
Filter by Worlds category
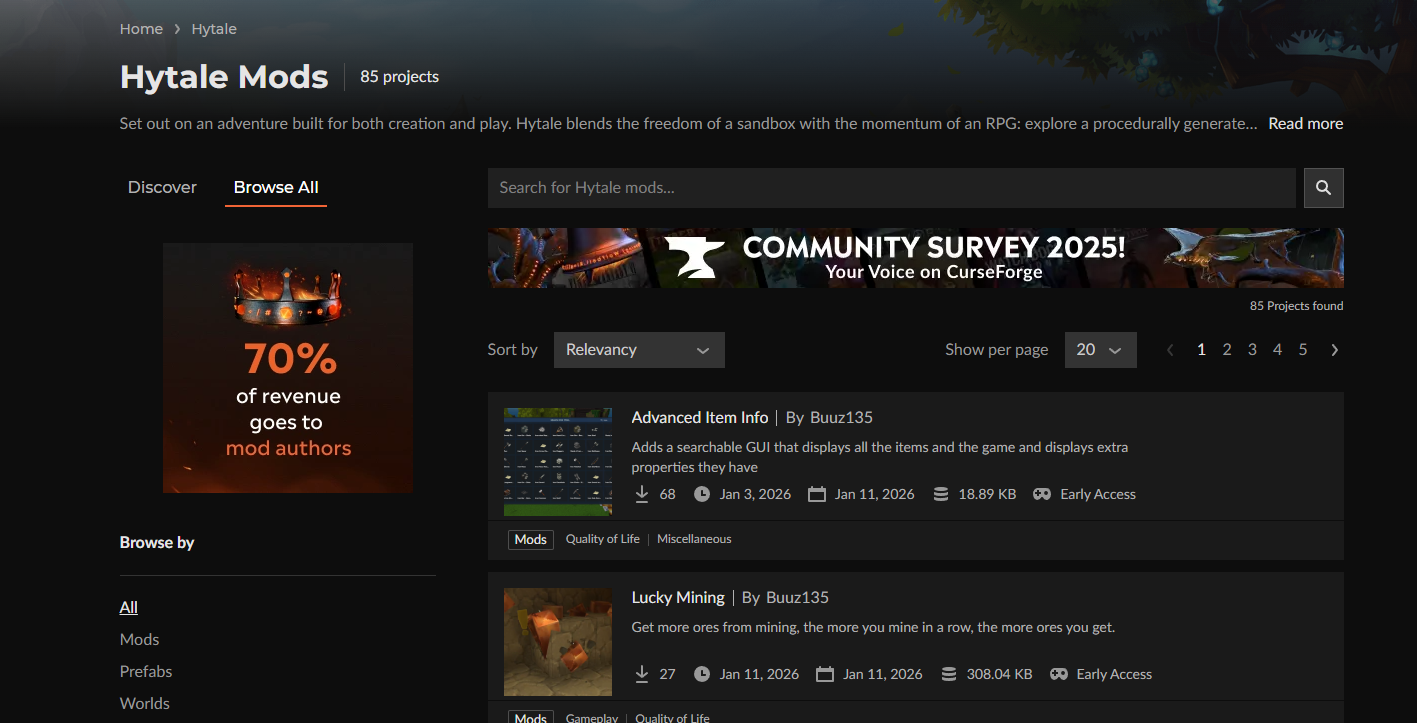145,703
